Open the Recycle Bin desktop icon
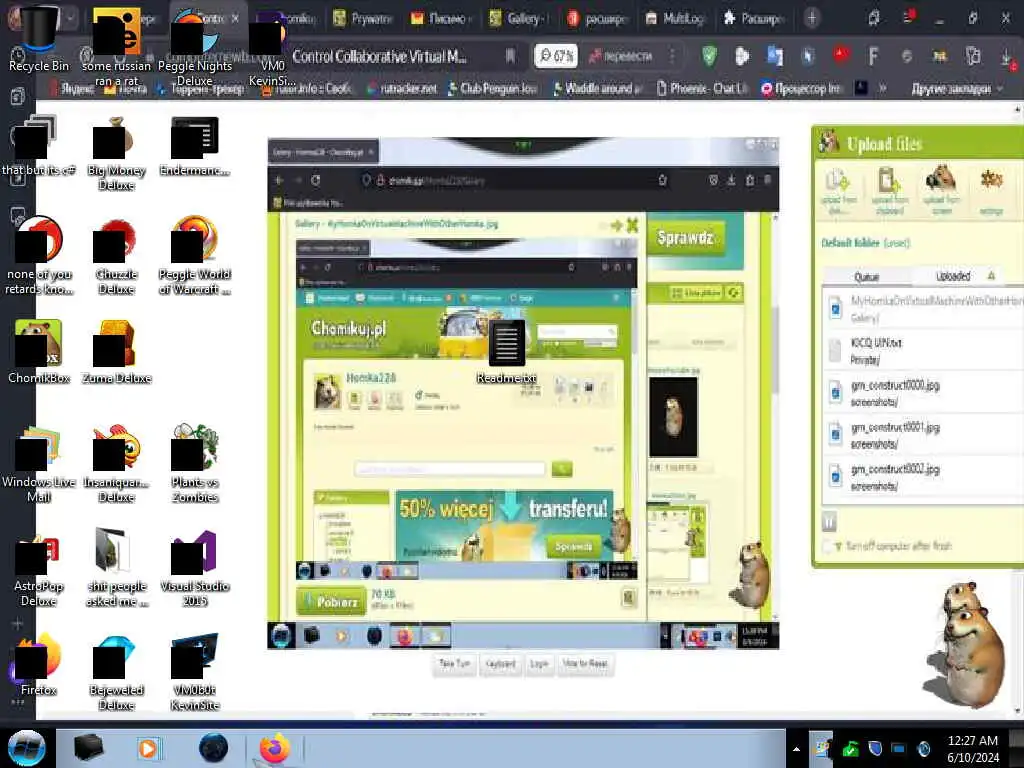Screen dimensions: 1024x768 (38, 39)
